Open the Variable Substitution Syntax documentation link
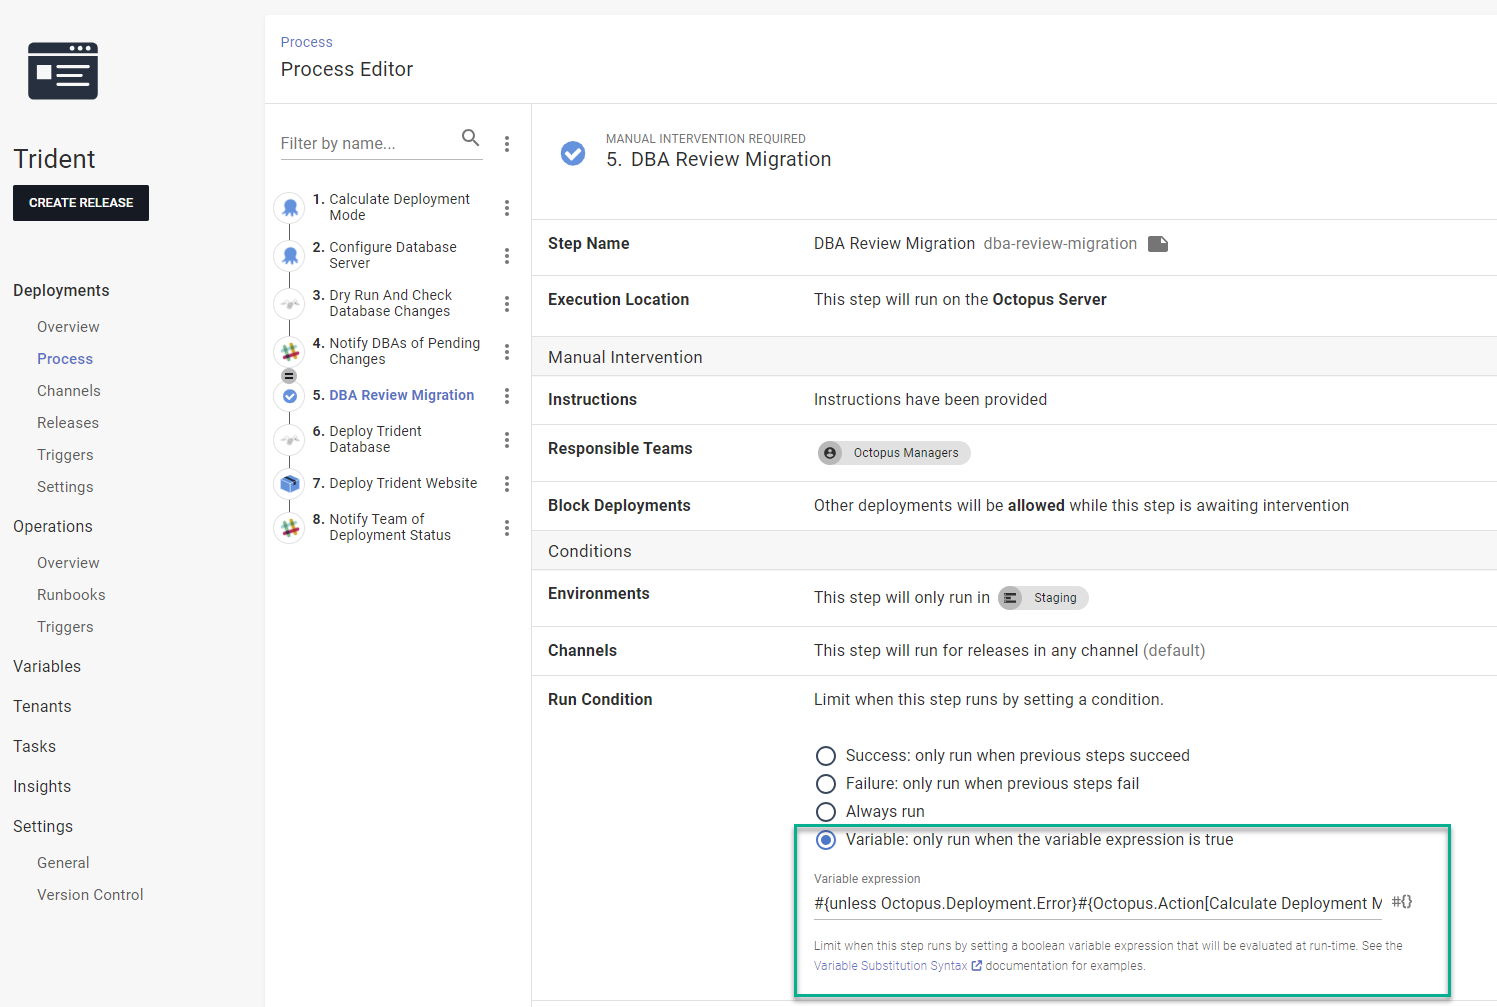 click(890, 965)
